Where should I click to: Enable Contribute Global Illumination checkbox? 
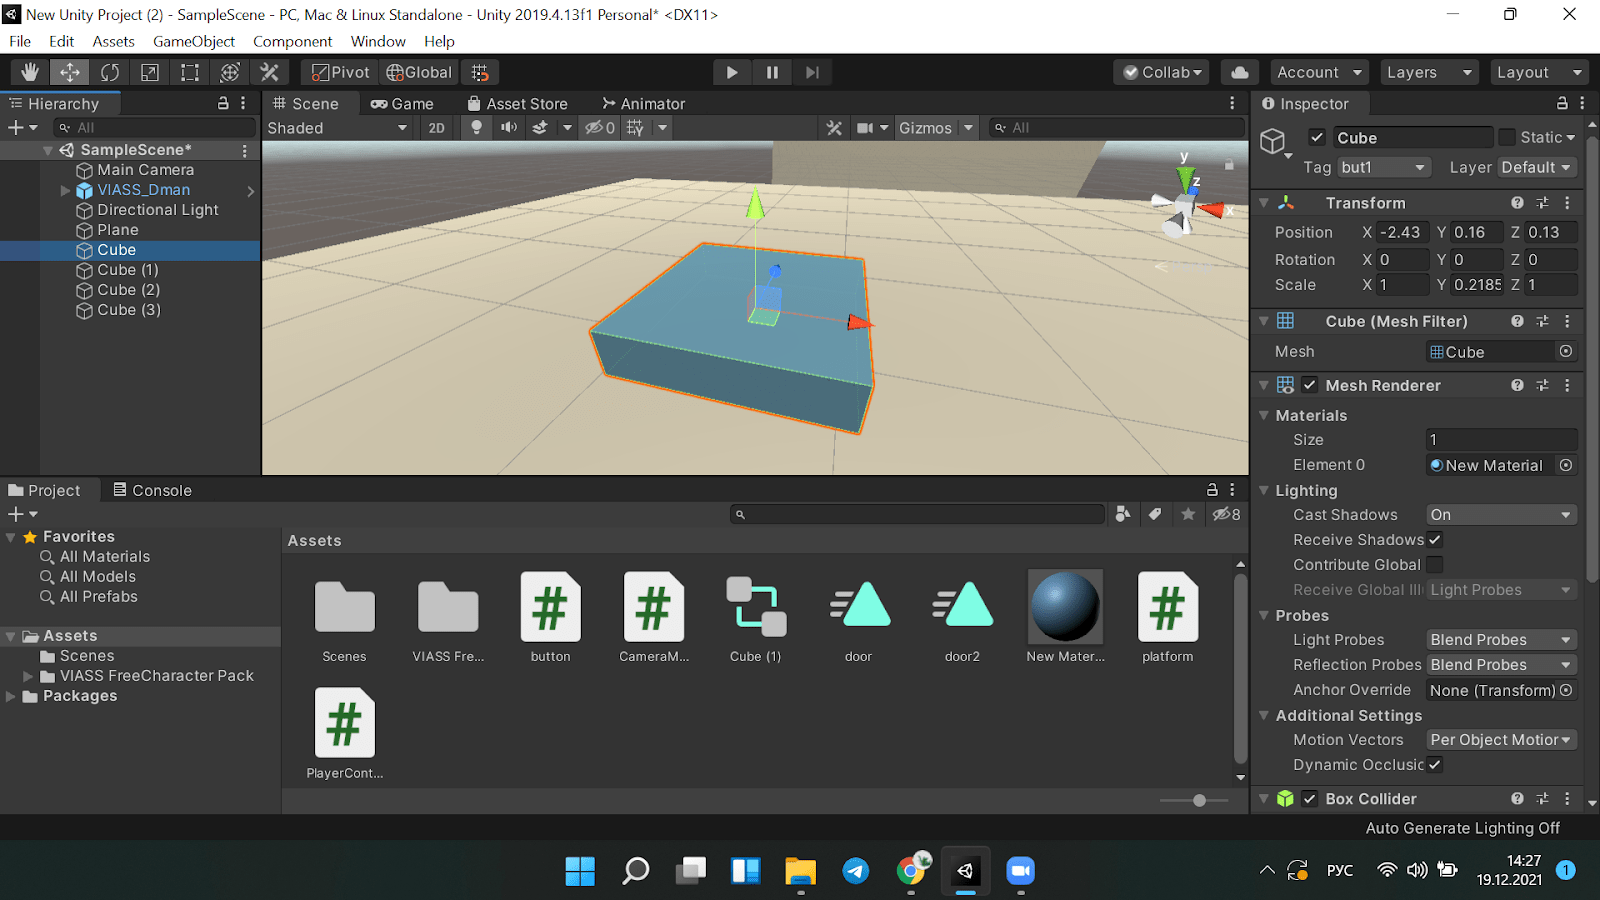1435,565
